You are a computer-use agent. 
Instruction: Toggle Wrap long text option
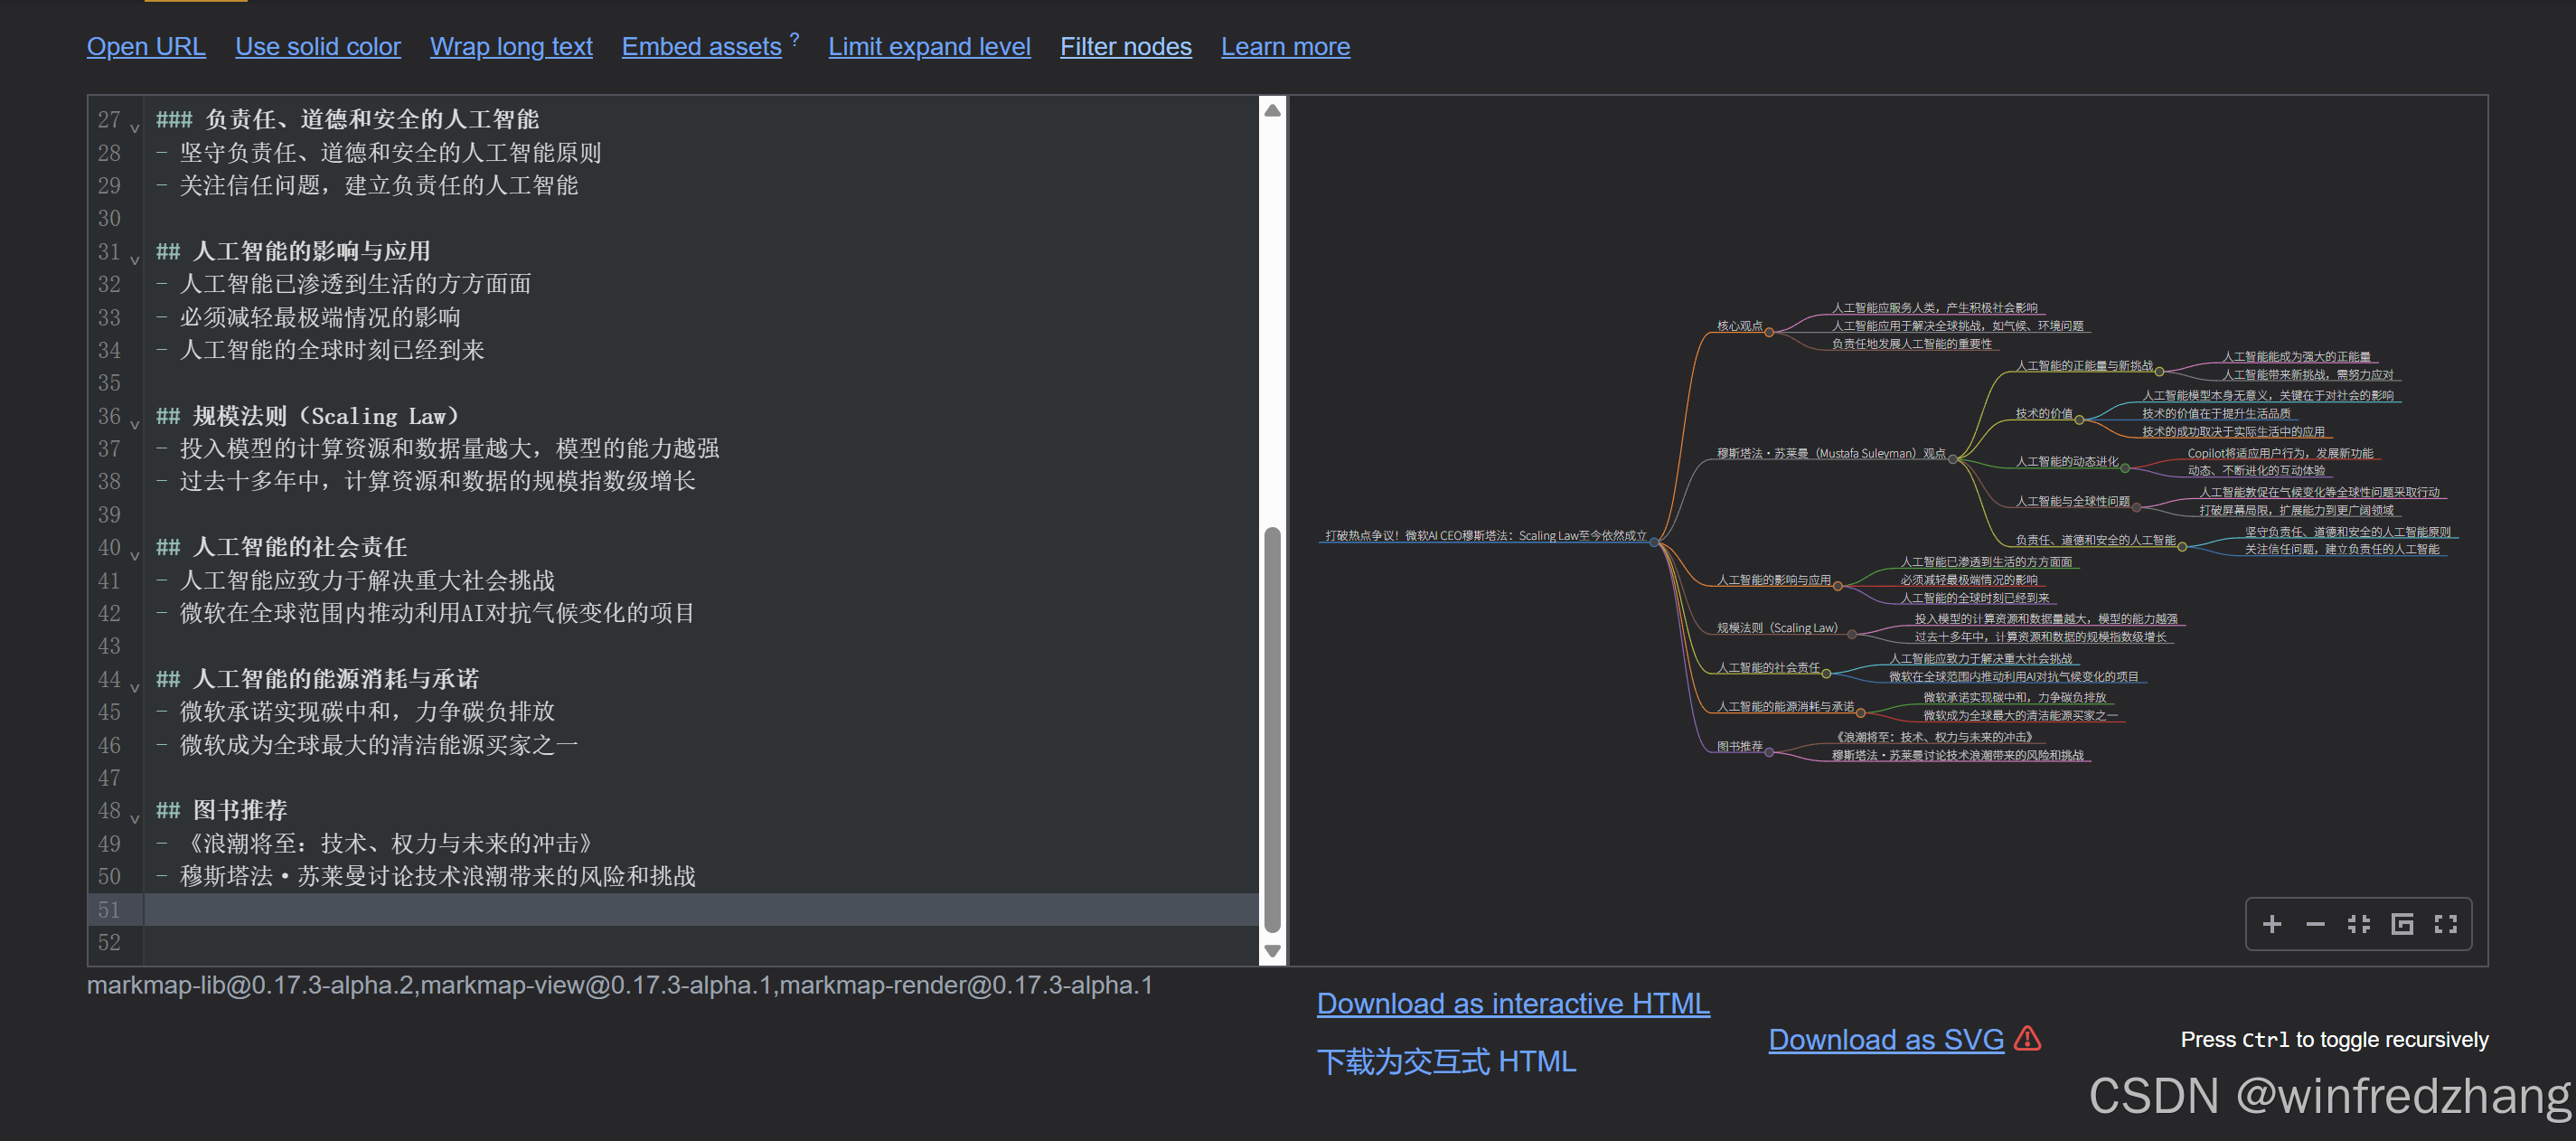pyautogui.click(x=511, y=47)
